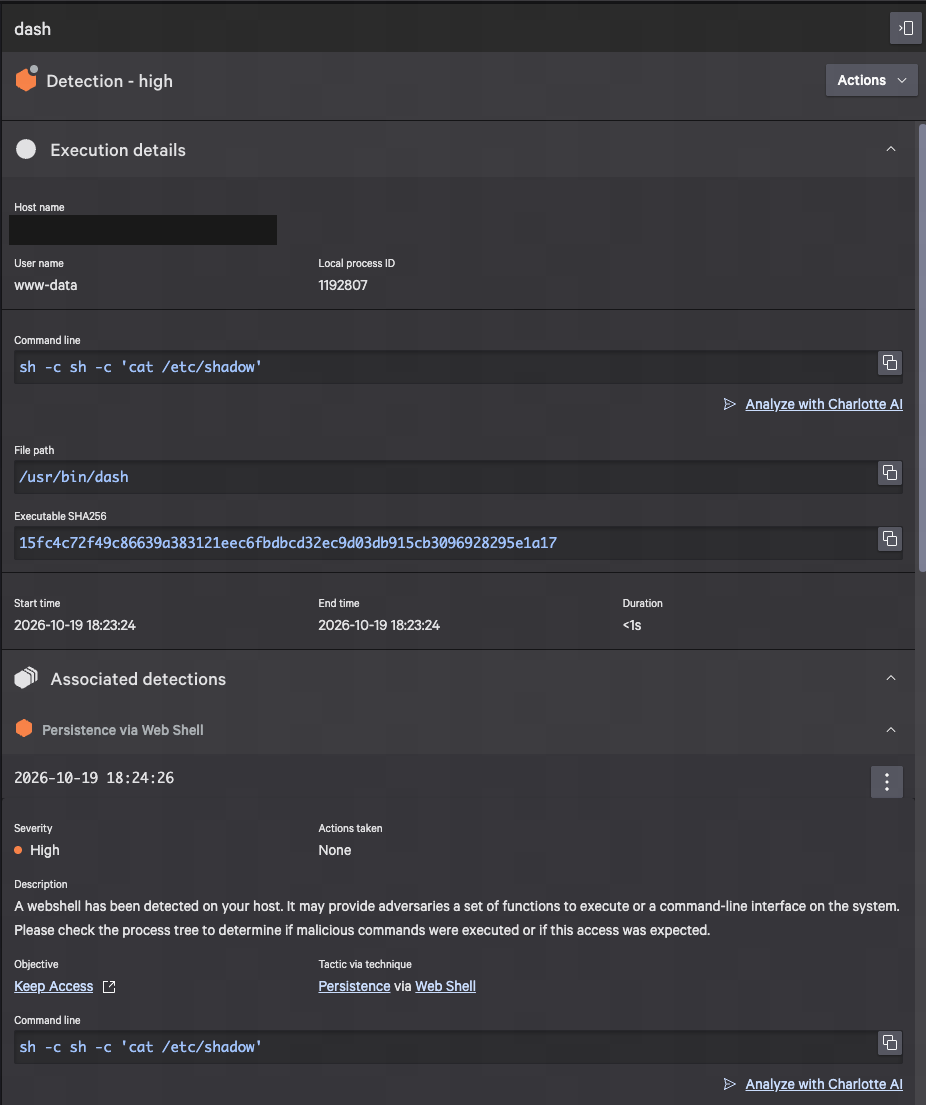Click the Start time value 18:23:24
The height and width of the screenshot is (1105, 926).
[75, 625]
